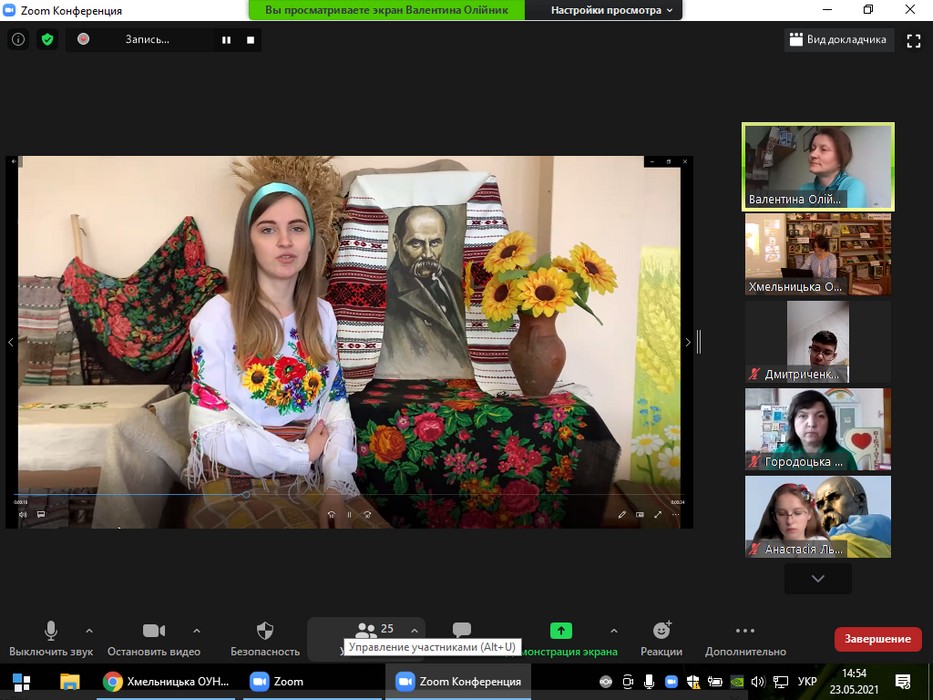The height and width of the screenshot is (700, 933).
Task: Open the meeting info icon
Action: click(x=18, y=39)
